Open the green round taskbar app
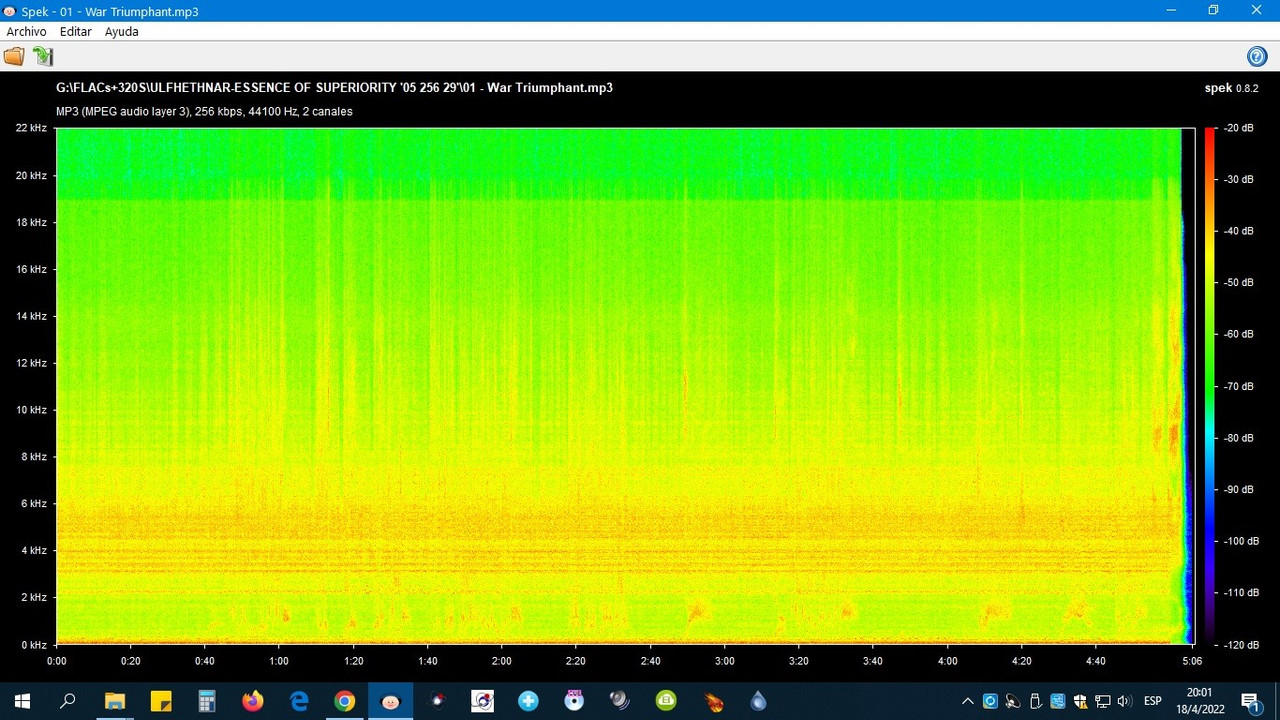Image resolution: width=1280 pixels, height=720 pixels. pyautogui.click(x=666, y=701)
